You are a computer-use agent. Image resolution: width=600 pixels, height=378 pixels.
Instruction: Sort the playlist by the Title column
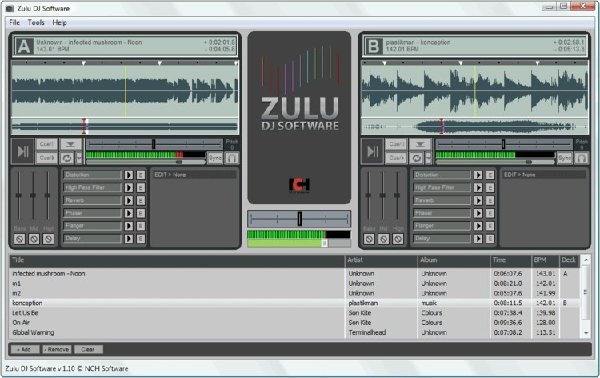(x=177, y=261)
